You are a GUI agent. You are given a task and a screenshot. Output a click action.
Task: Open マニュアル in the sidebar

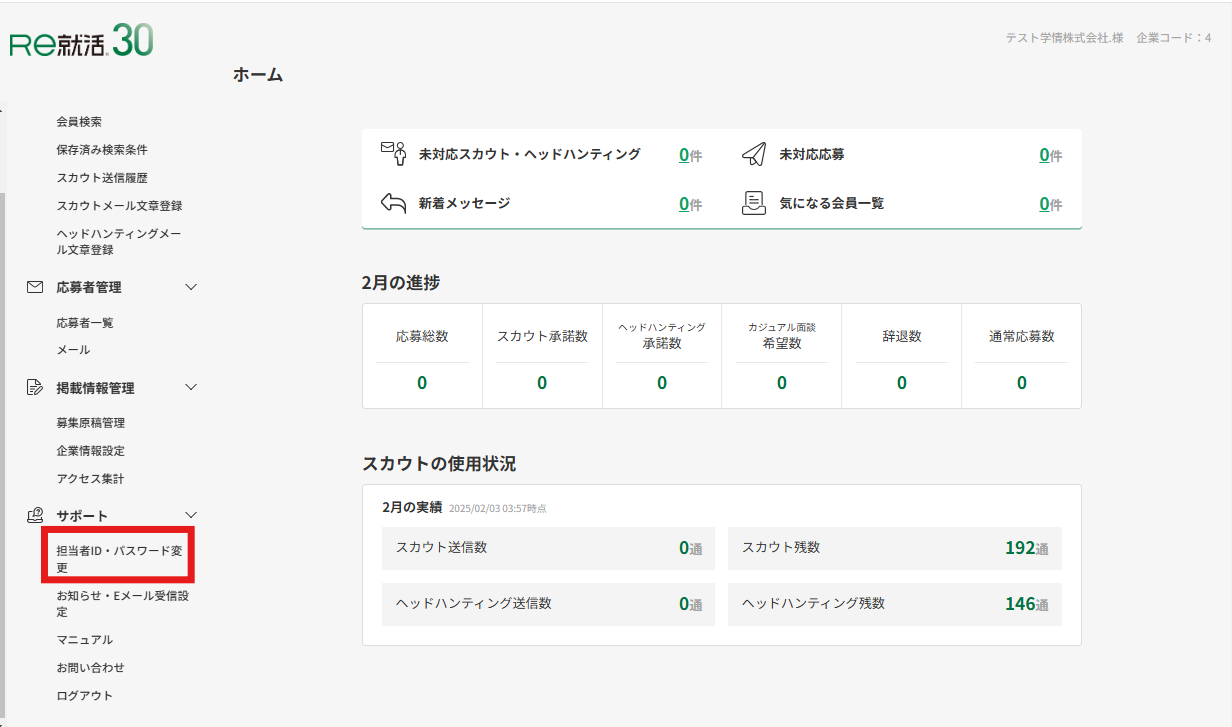[85, 640]
